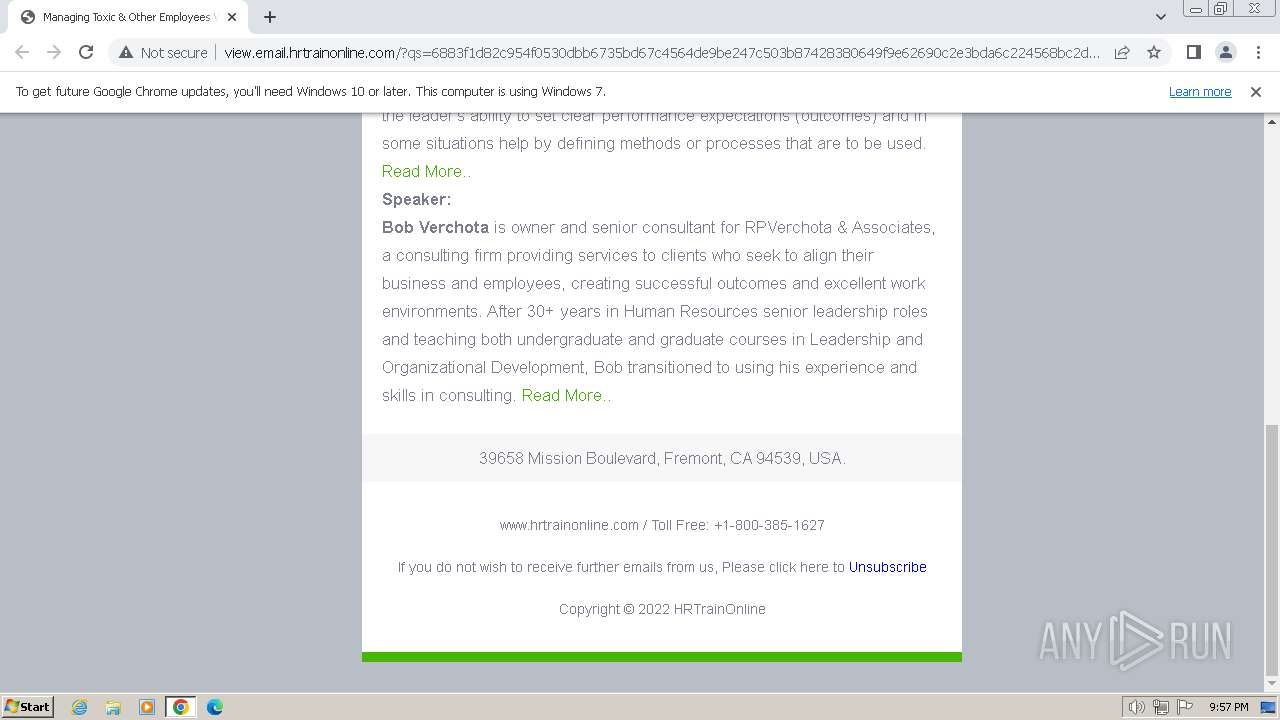Screen dimensions: 1280x720
Task: Dismiss the Chrome update notification bar
Action: click(x=1256, y=92)
